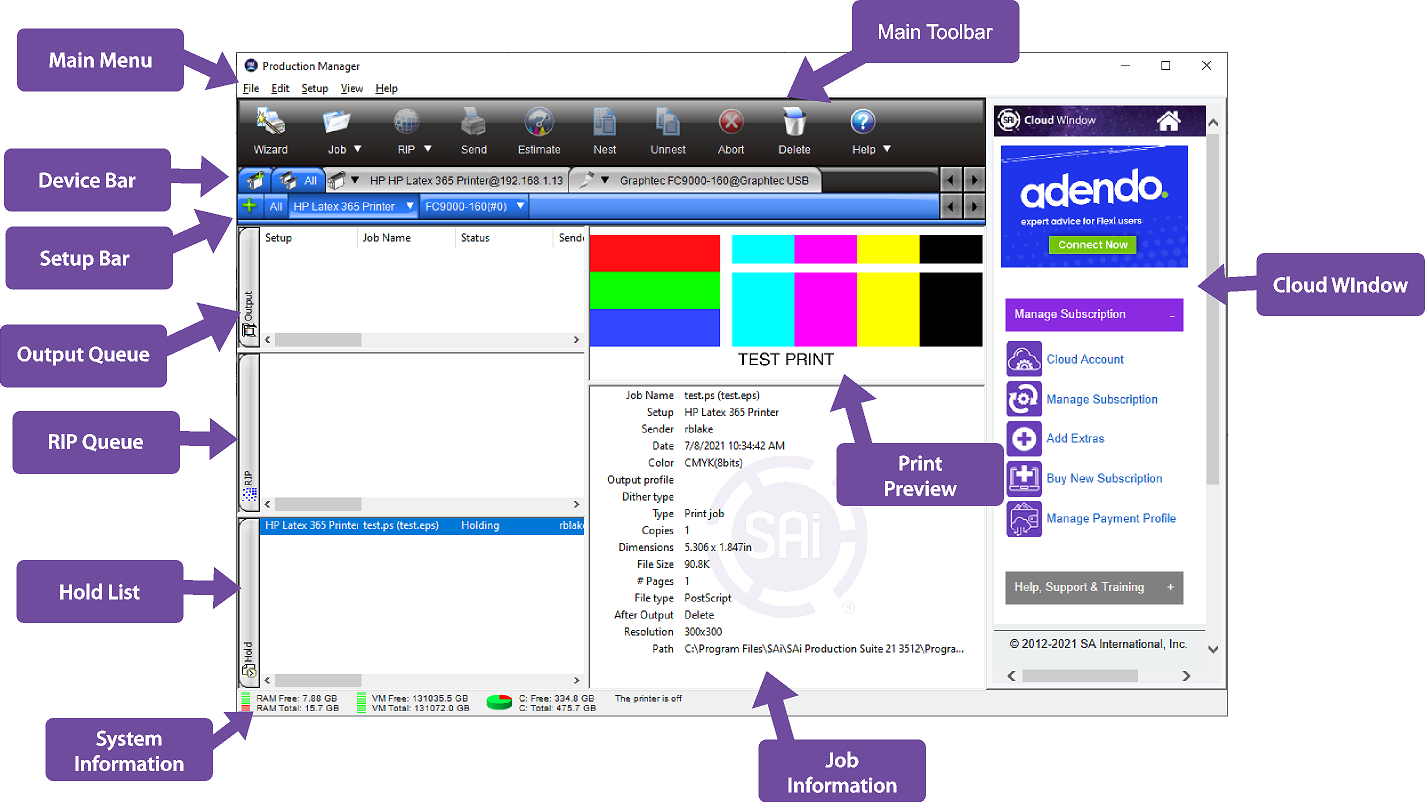Open the Help question mark icon
The height and width of the screenshot is (802, 1425).
tap(863, 122)
